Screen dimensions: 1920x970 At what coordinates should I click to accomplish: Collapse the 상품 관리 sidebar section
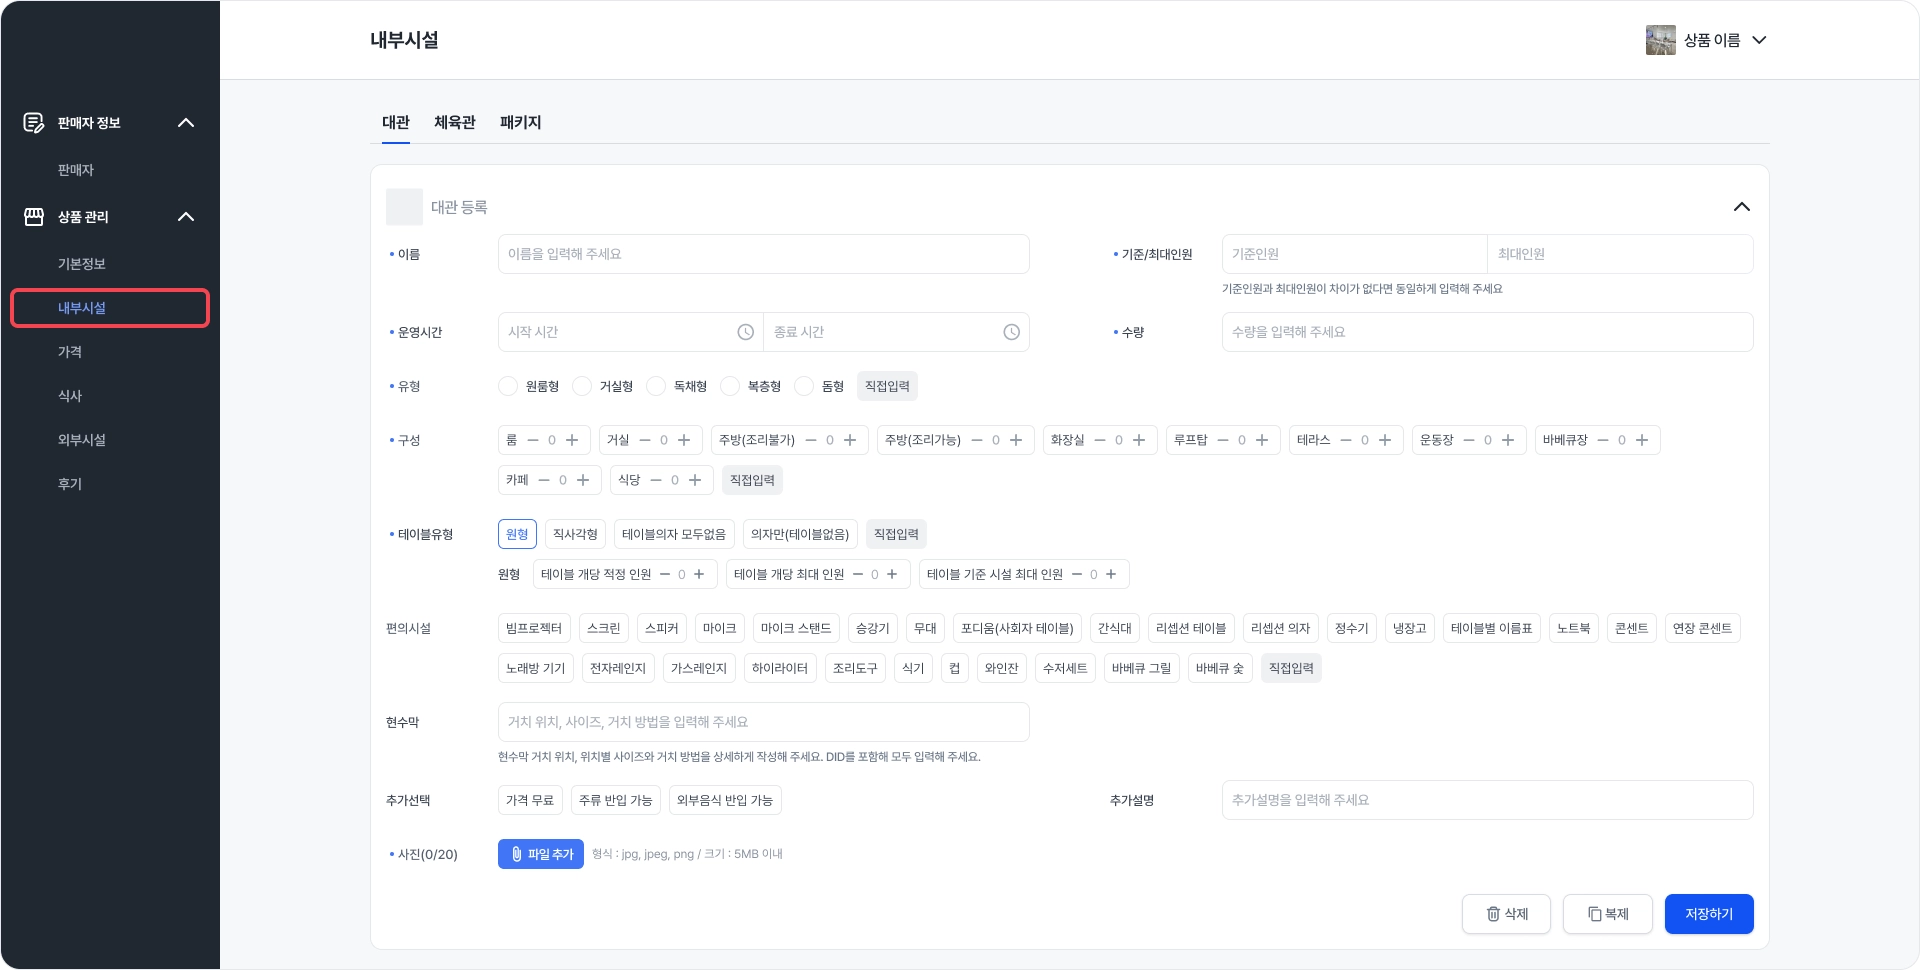186,217
